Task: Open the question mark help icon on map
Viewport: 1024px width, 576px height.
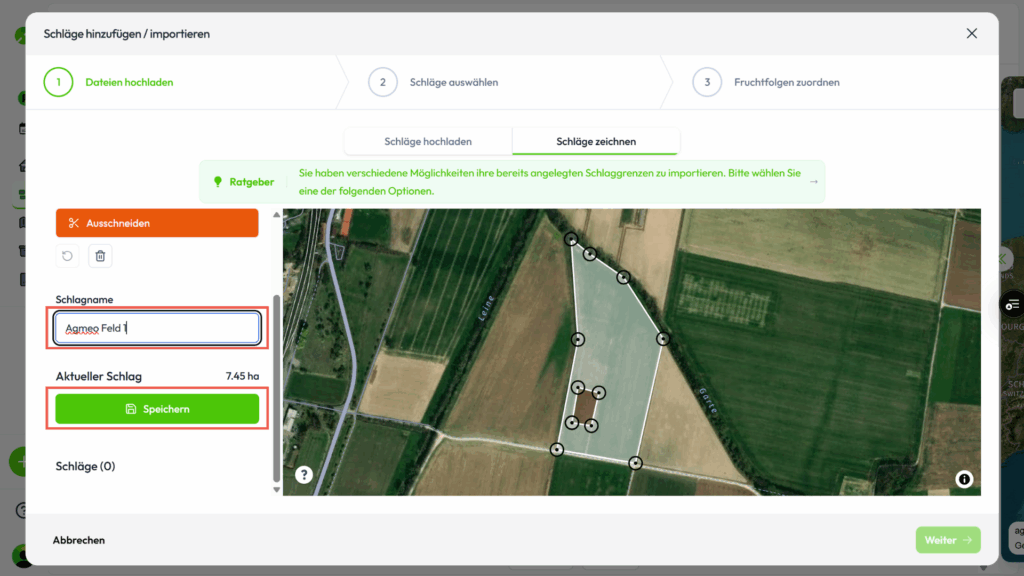Action: 304,475
